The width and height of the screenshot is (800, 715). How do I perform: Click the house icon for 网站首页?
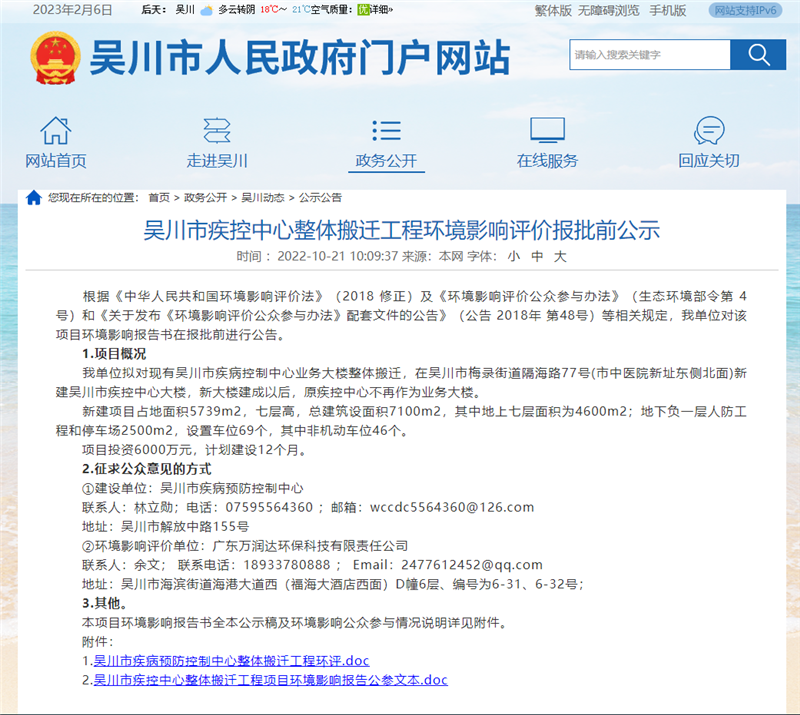[56, 131]
